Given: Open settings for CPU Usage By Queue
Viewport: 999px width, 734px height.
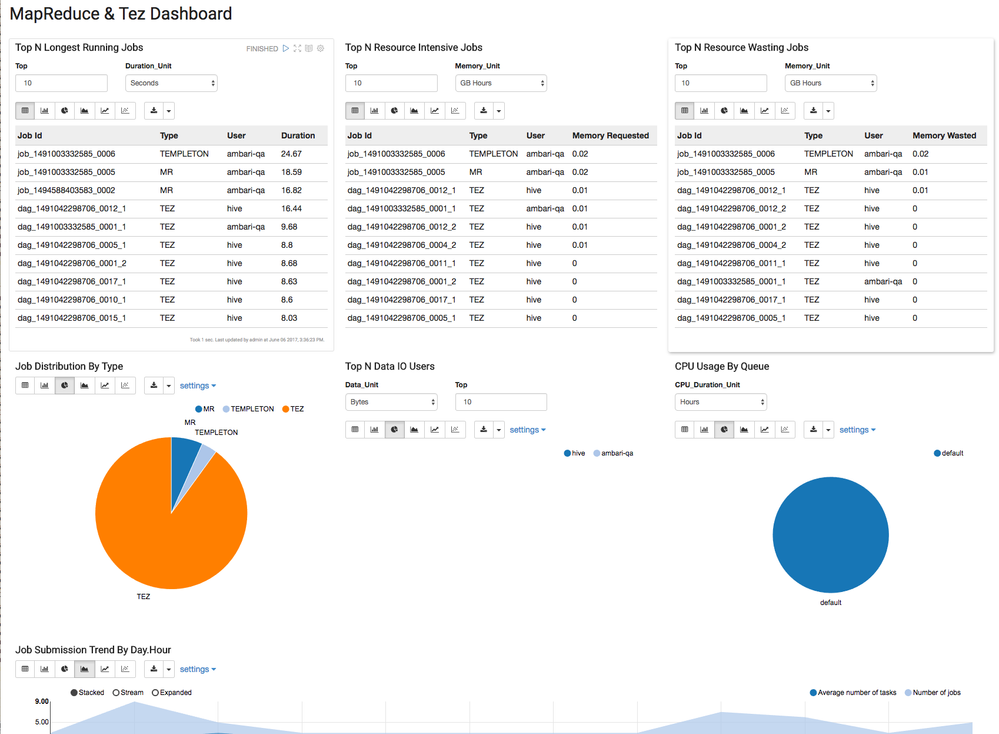Looking at the screenshot, I should point(858,430).
